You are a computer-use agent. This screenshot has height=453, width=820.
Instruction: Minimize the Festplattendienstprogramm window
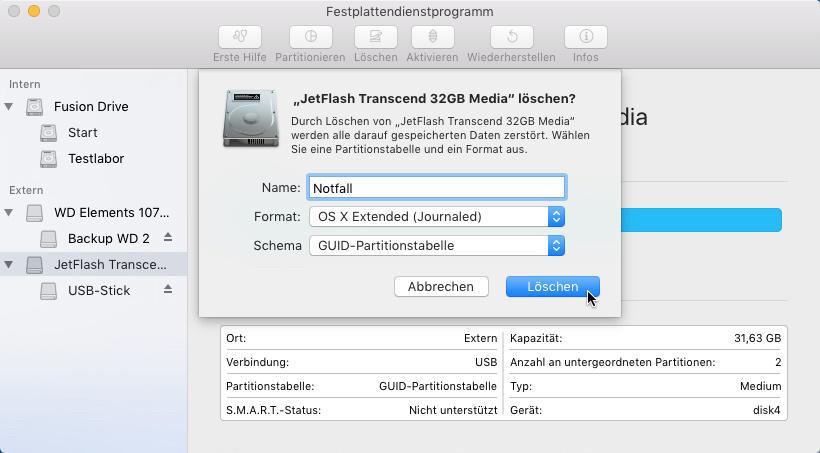[x=34, y=11]
